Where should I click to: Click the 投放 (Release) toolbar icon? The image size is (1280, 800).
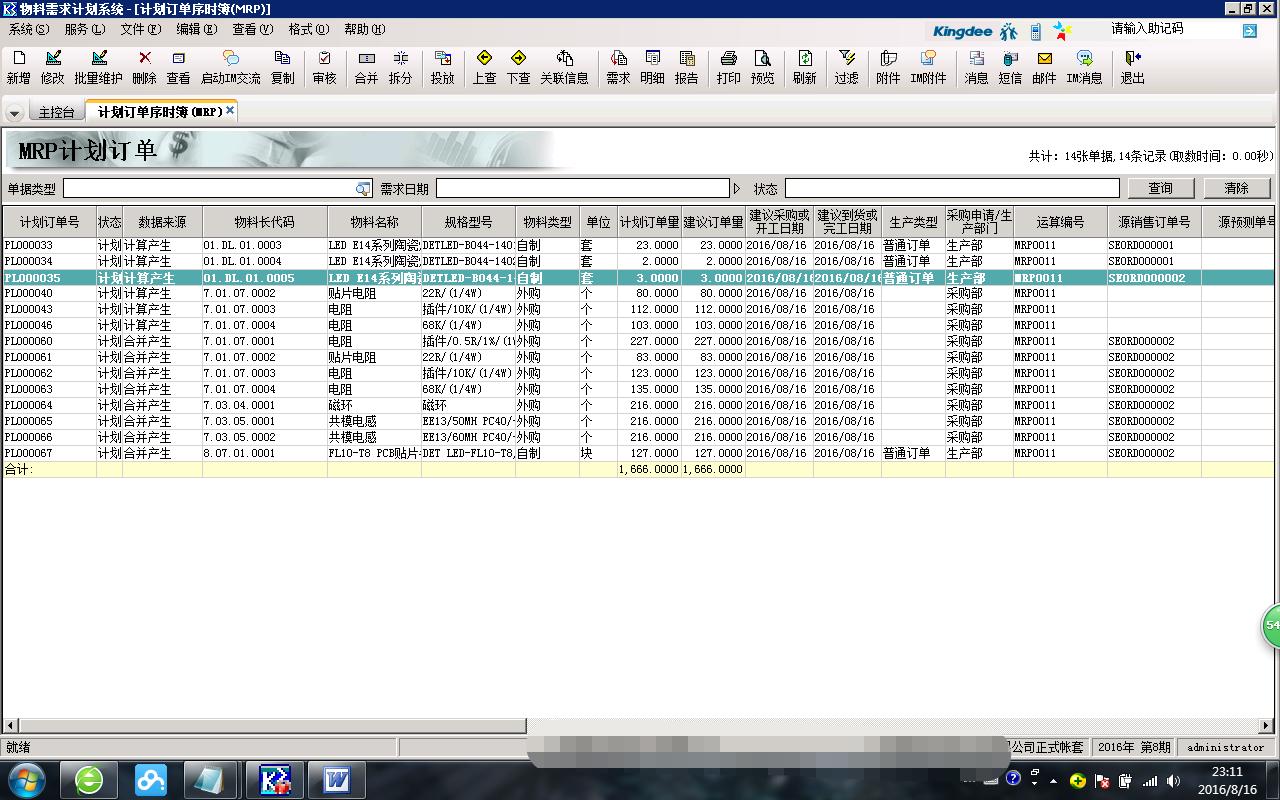tap(442, 66)
